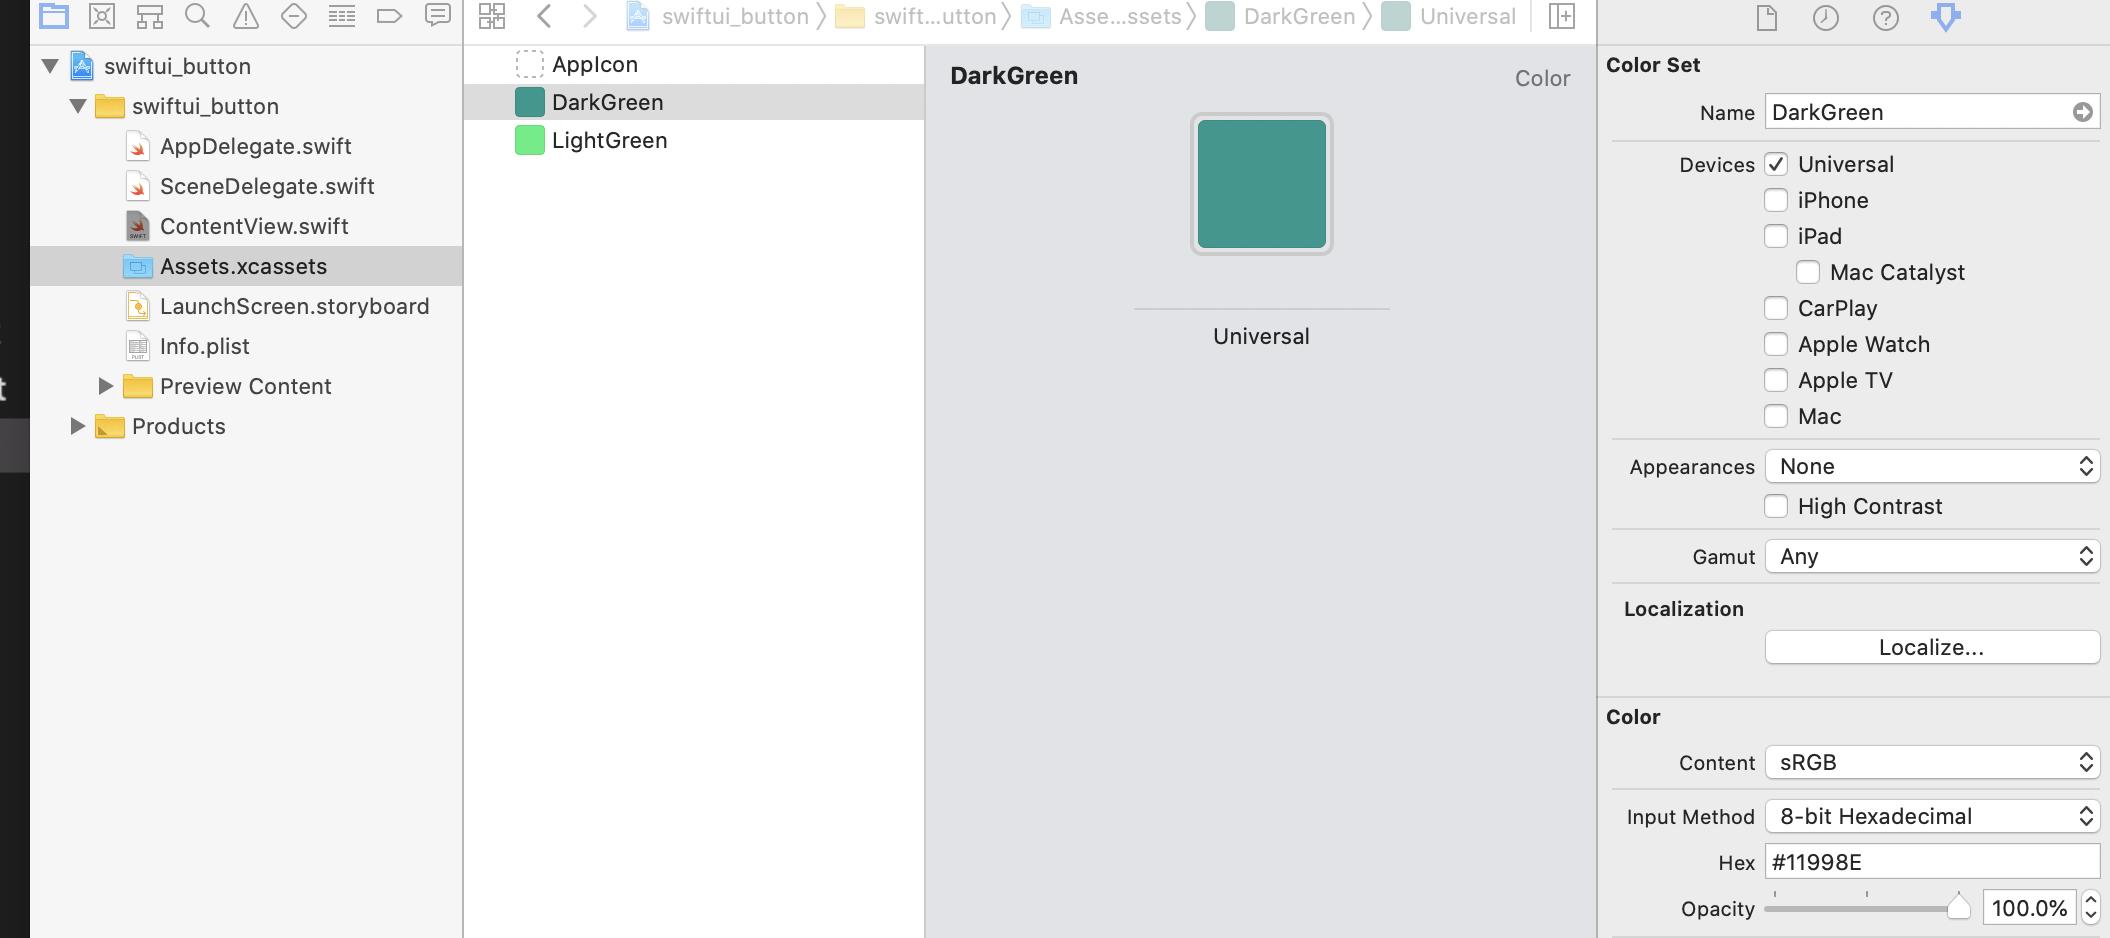Open the Content sRGB dropdown
2110x938 pixels.
1932,762
